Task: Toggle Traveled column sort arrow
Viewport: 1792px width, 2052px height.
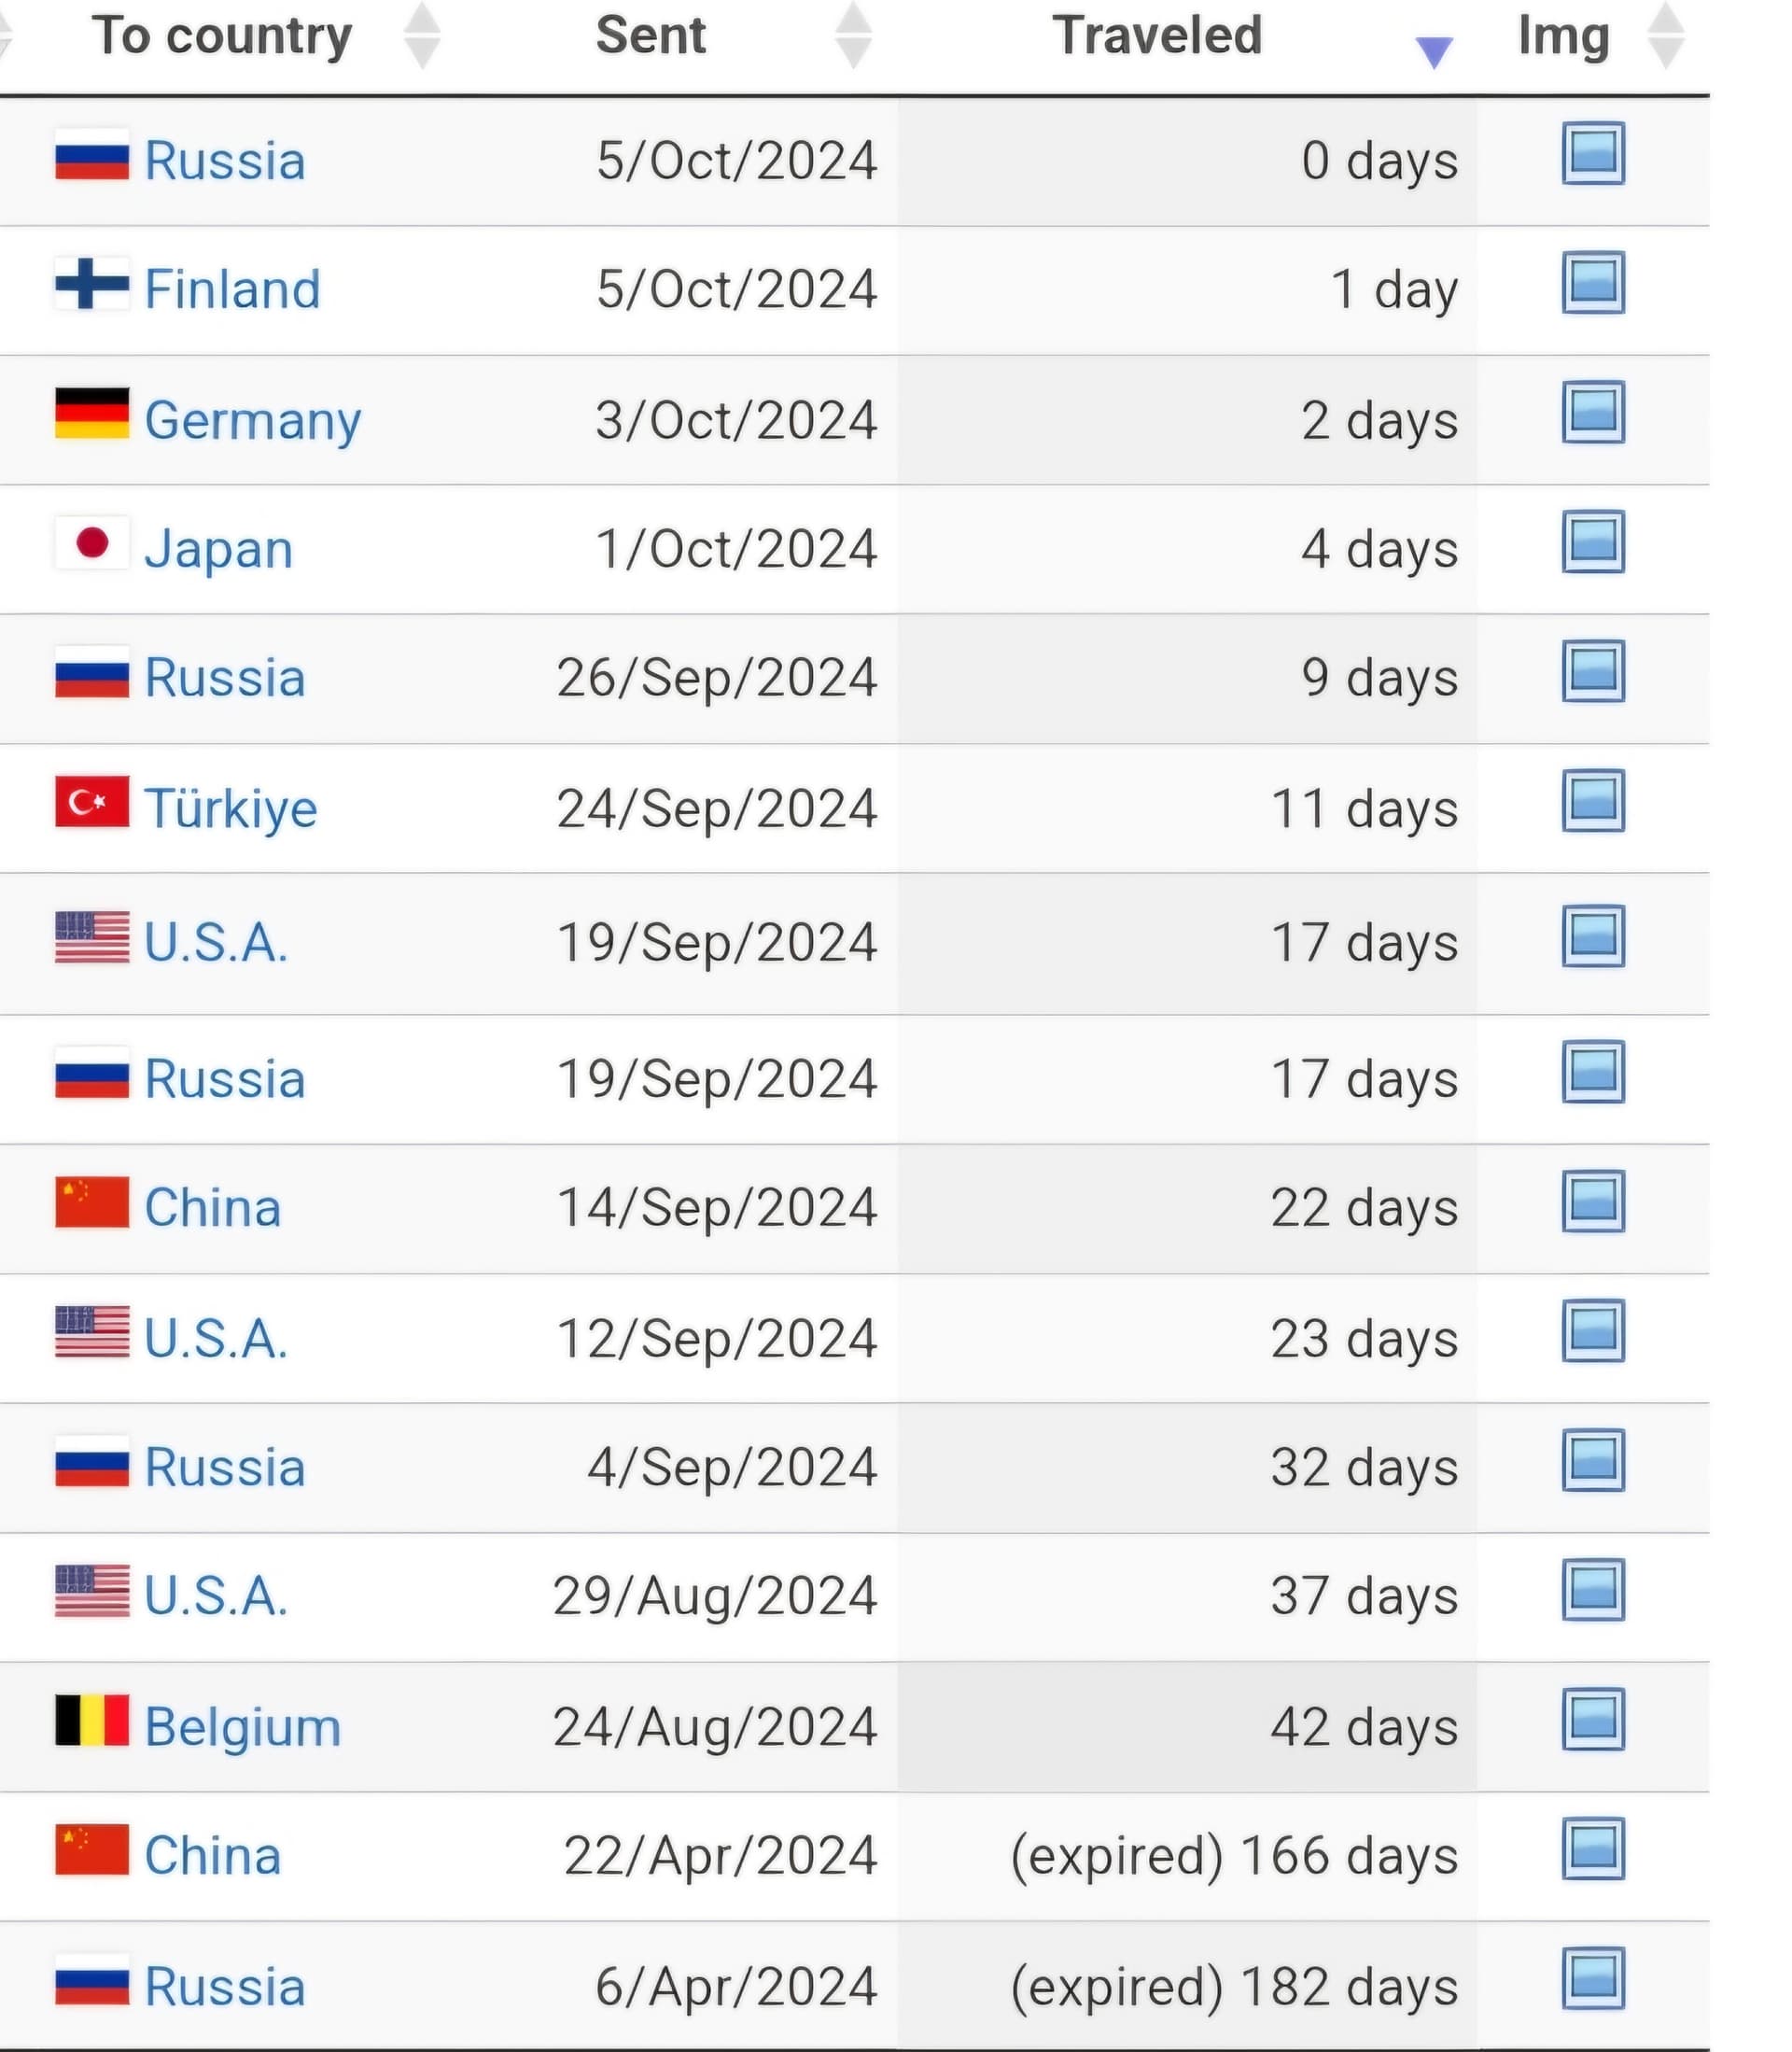Action: click(x=1434, y=52)
